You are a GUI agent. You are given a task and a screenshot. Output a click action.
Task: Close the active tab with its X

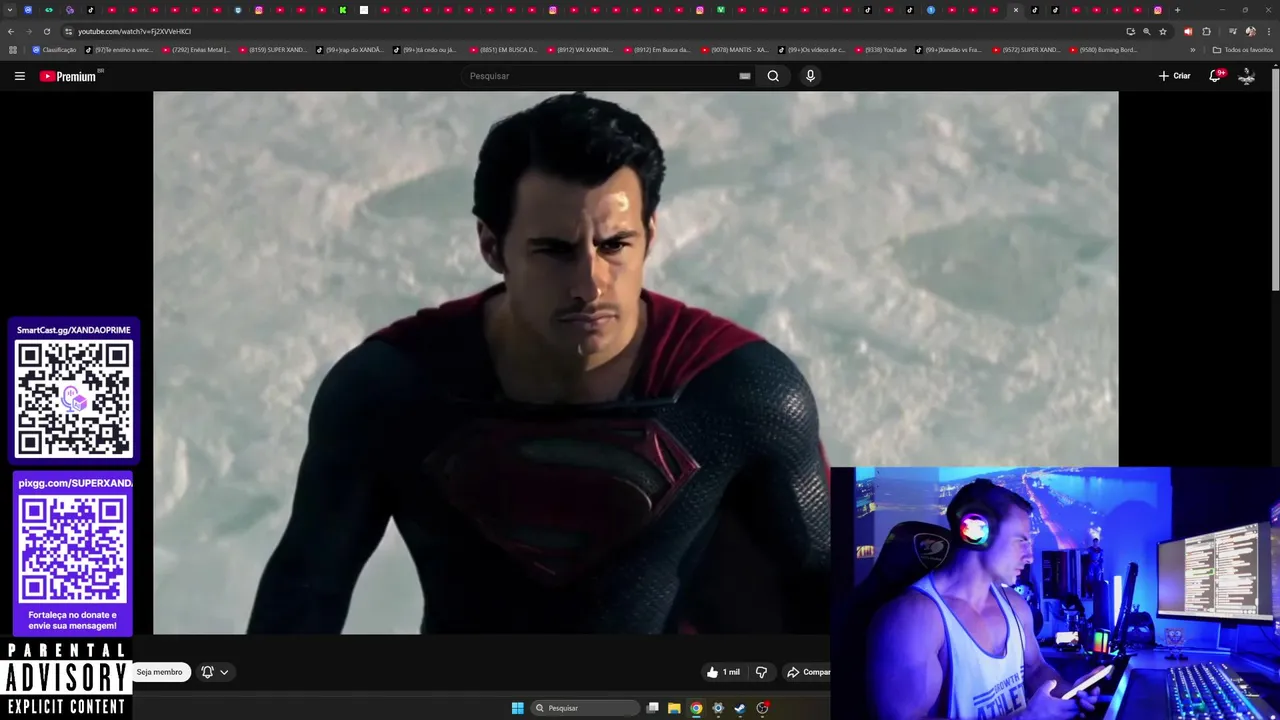(1015, 10)
